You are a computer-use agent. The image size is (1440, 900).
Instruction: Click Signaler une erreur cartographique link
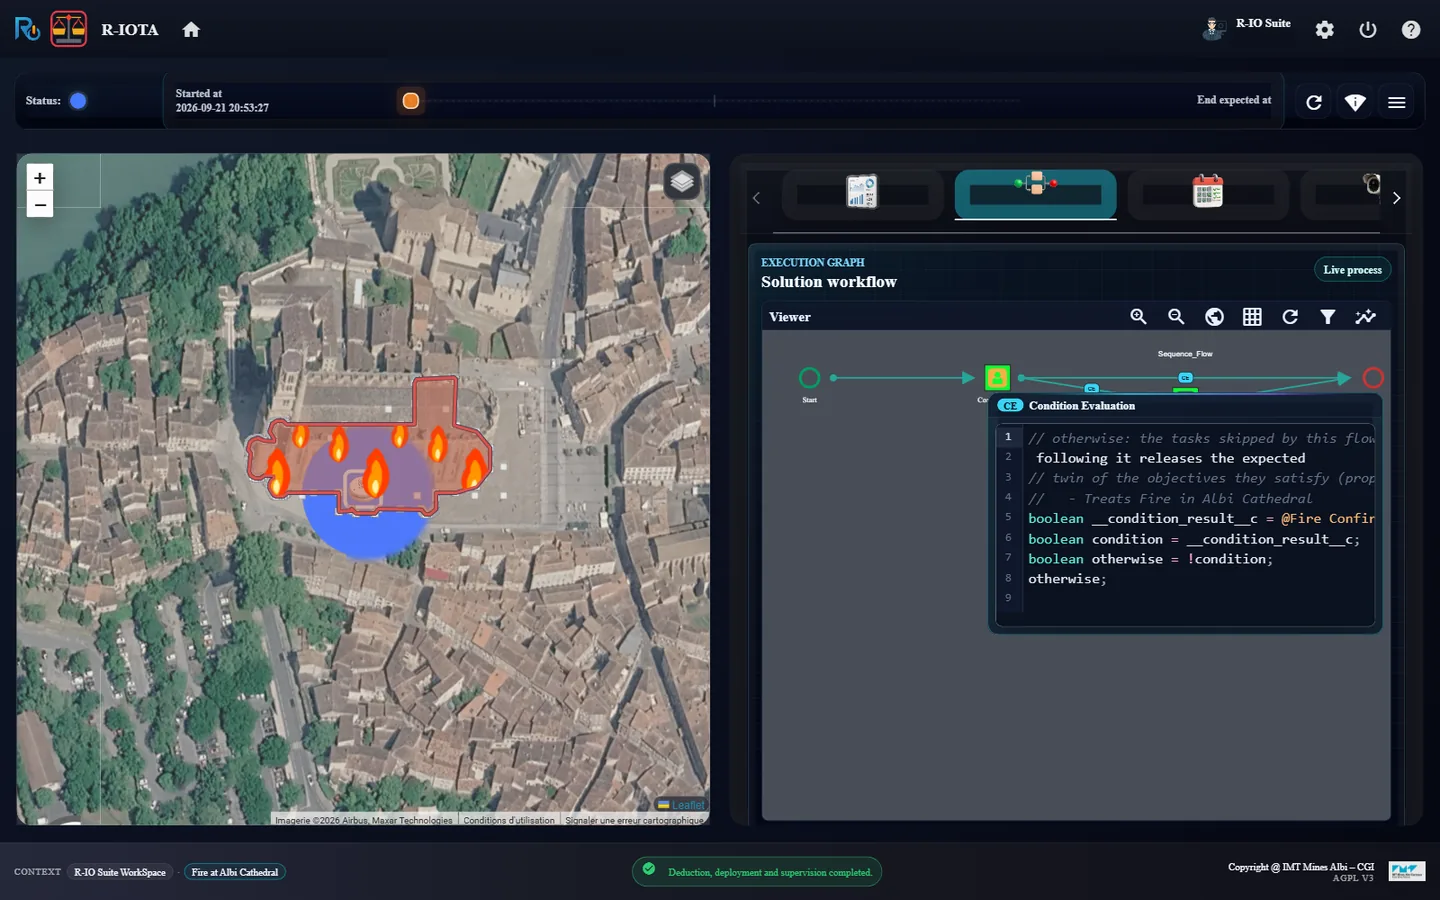click(635, 820)
